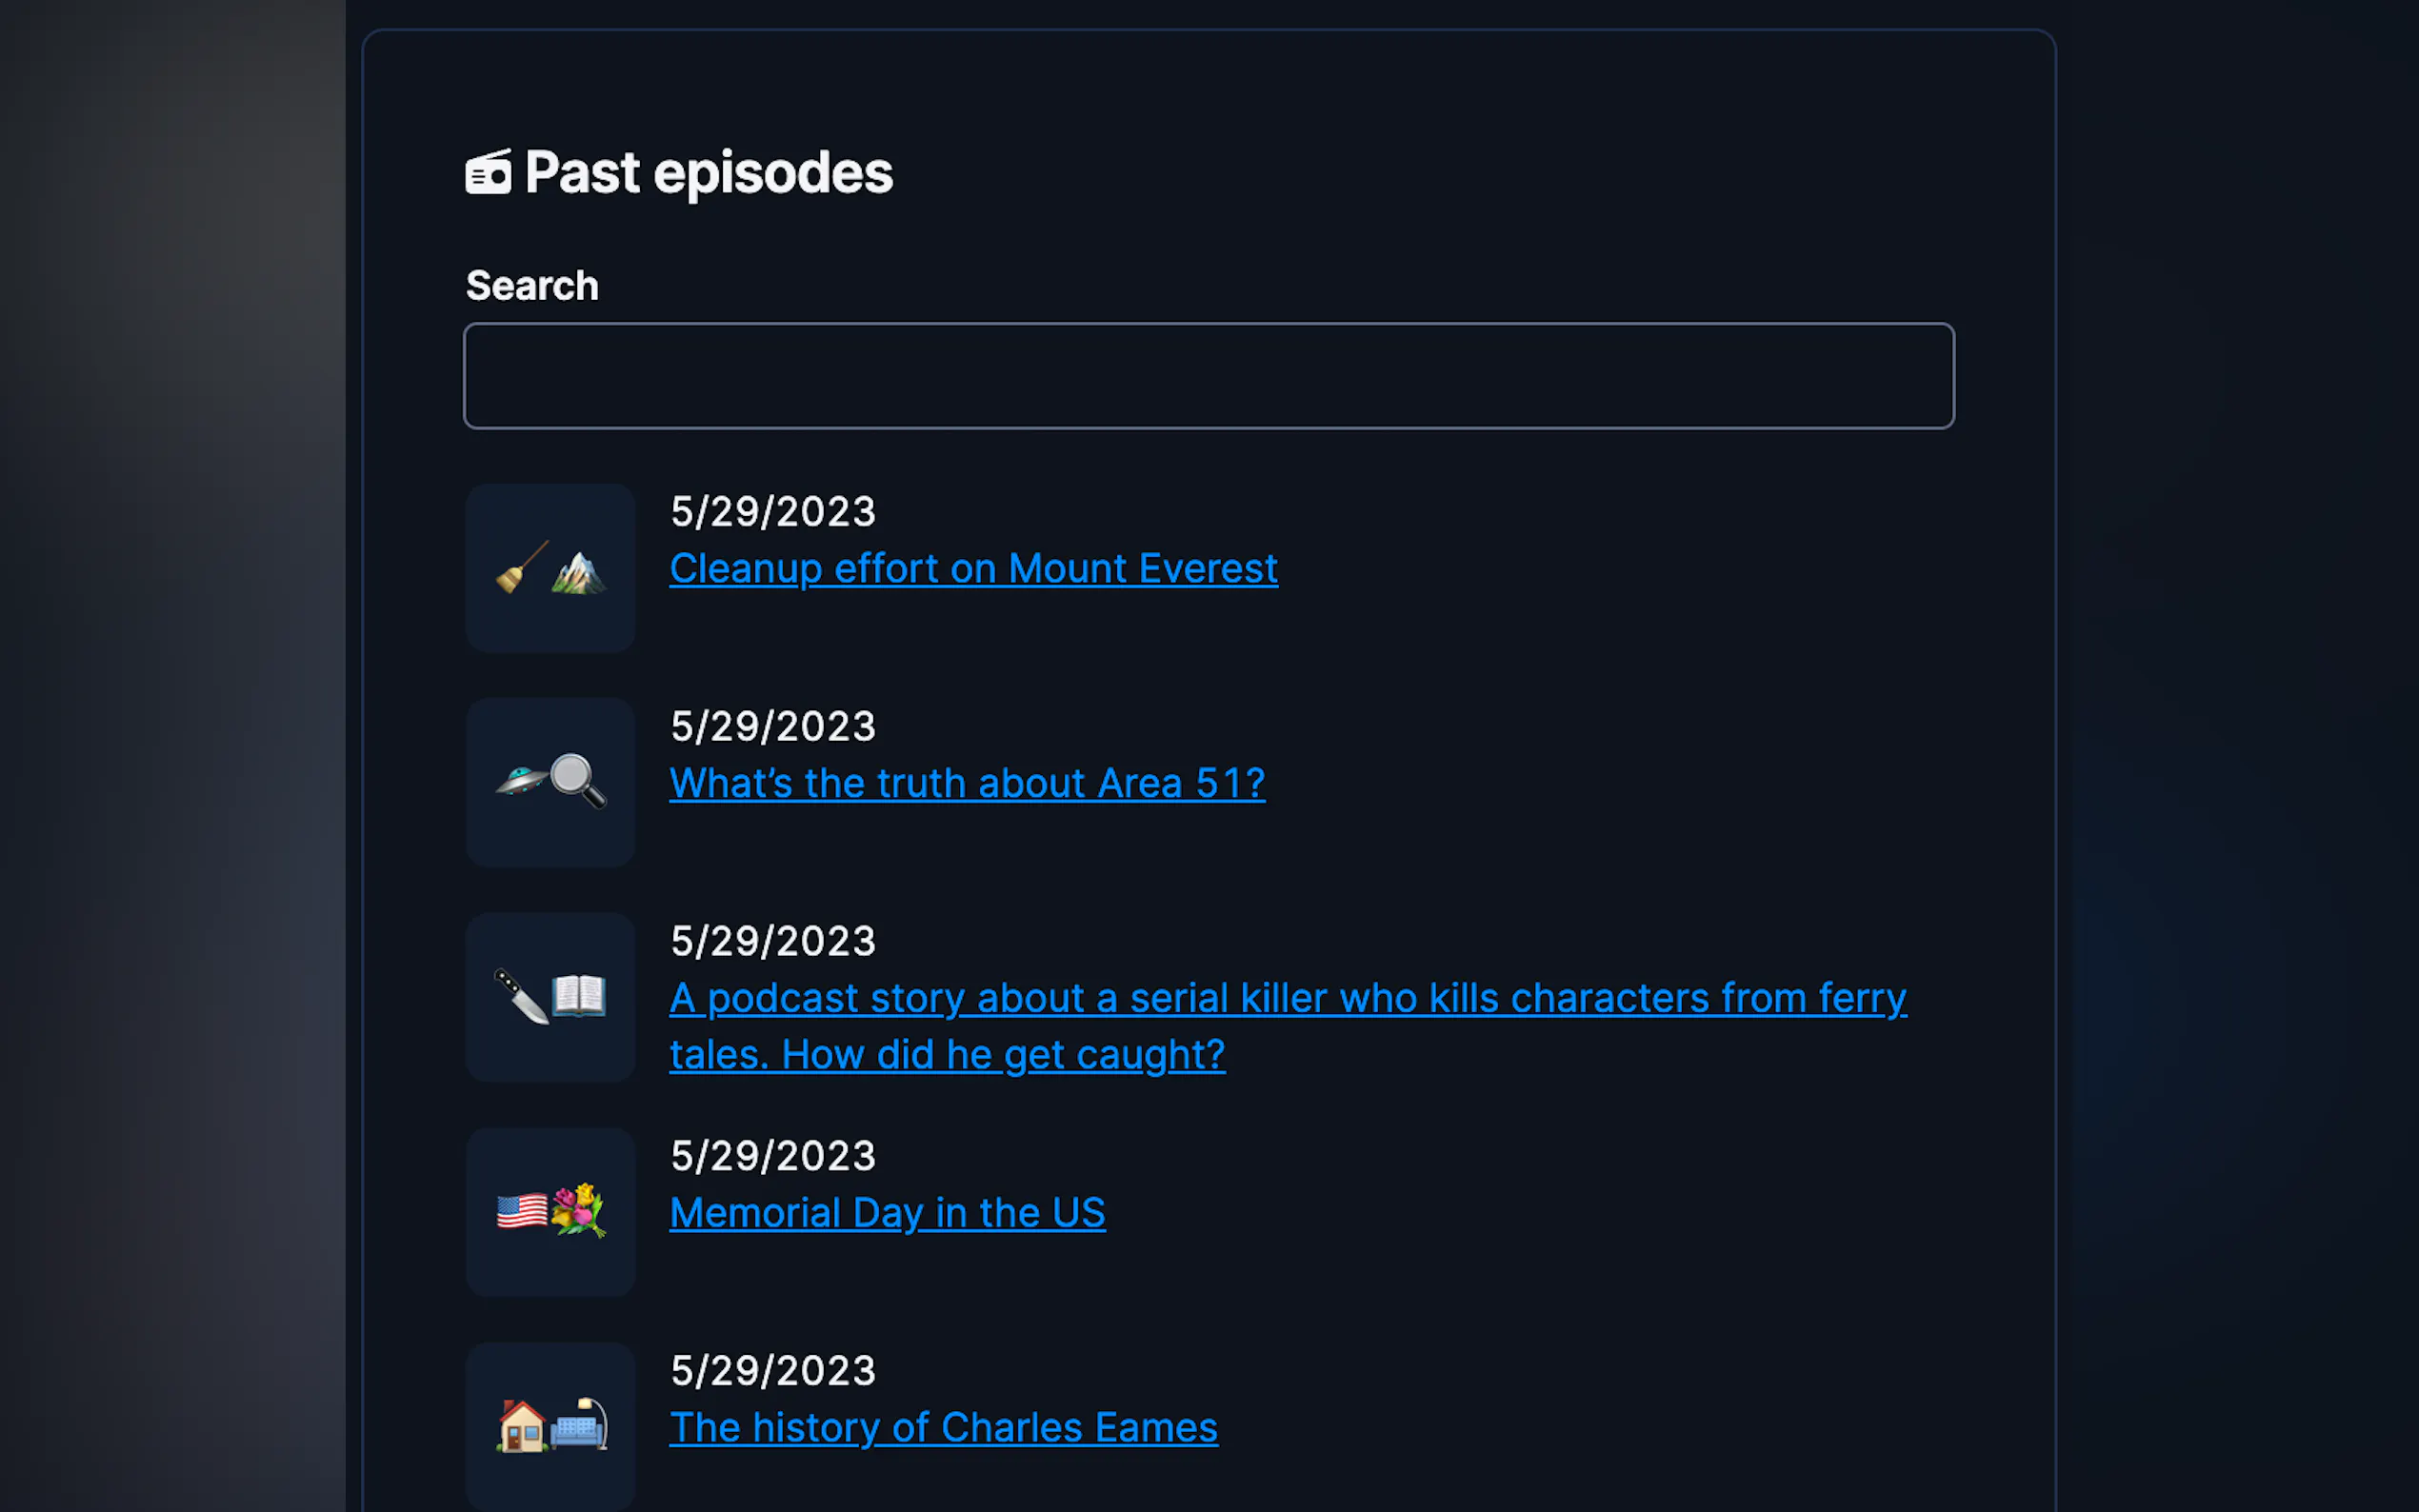Click the kitchen knife emoji

pos(522,996)
